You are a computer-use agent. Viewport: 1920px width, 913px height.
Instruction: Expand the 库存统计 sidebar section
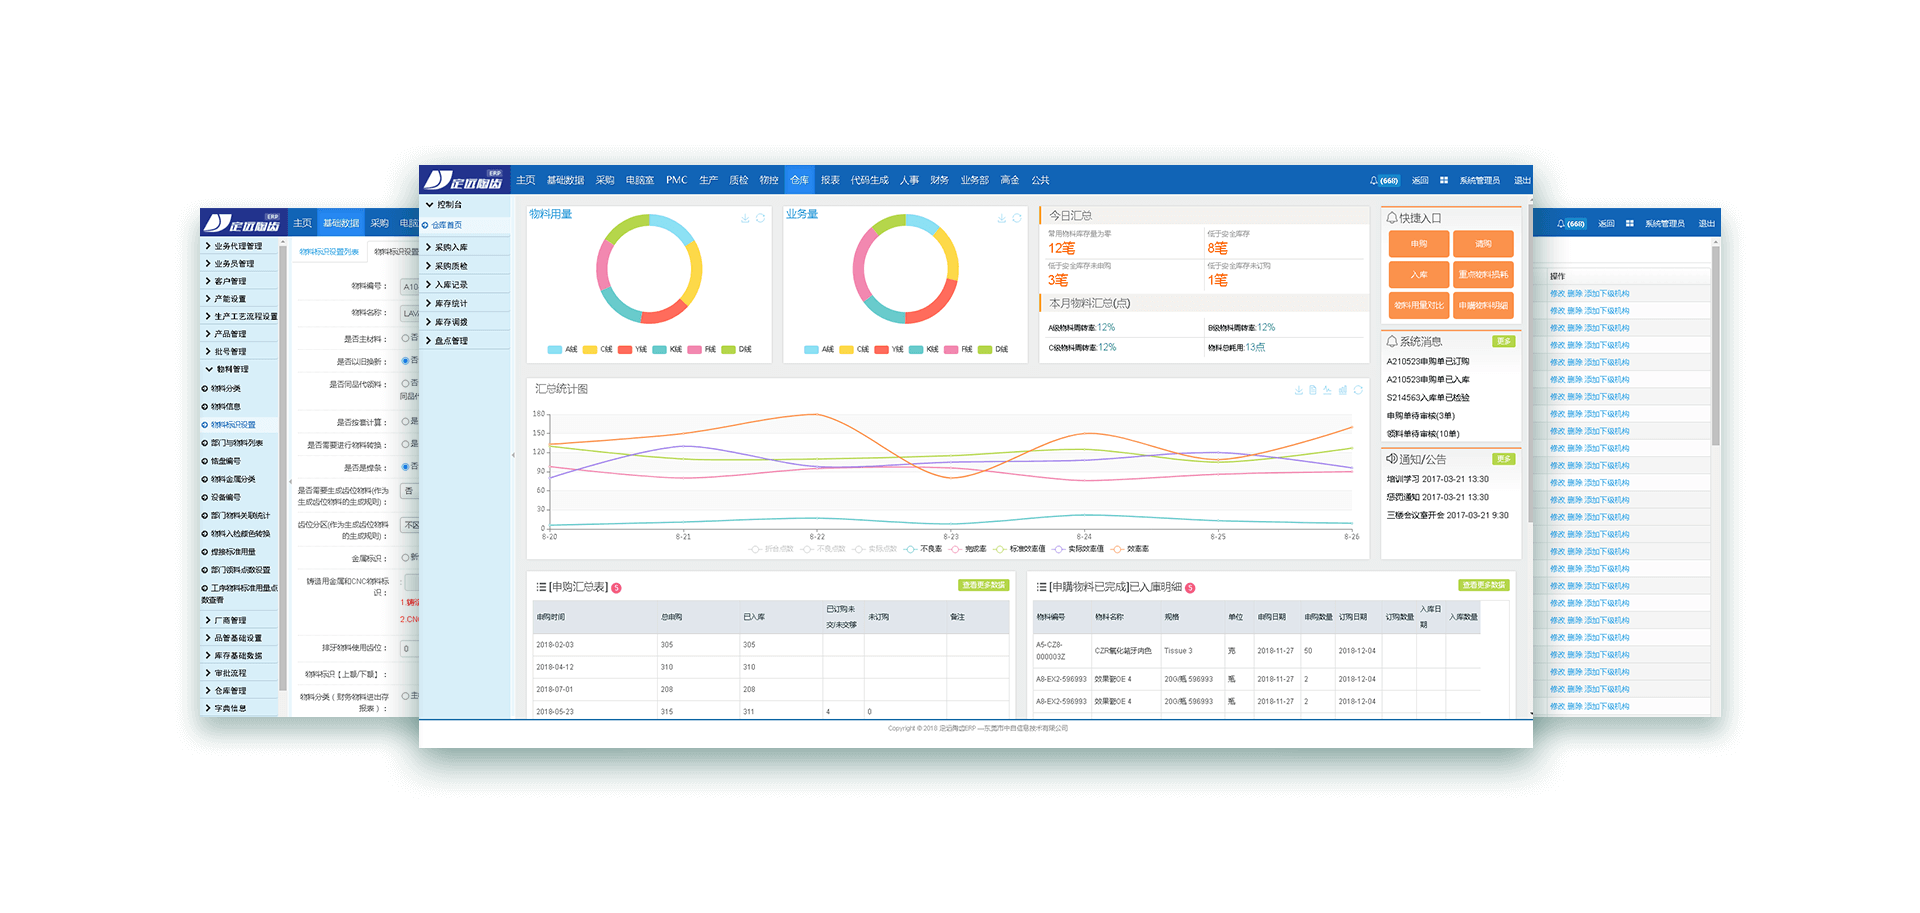pyautogui.click(x=450, y=303)
